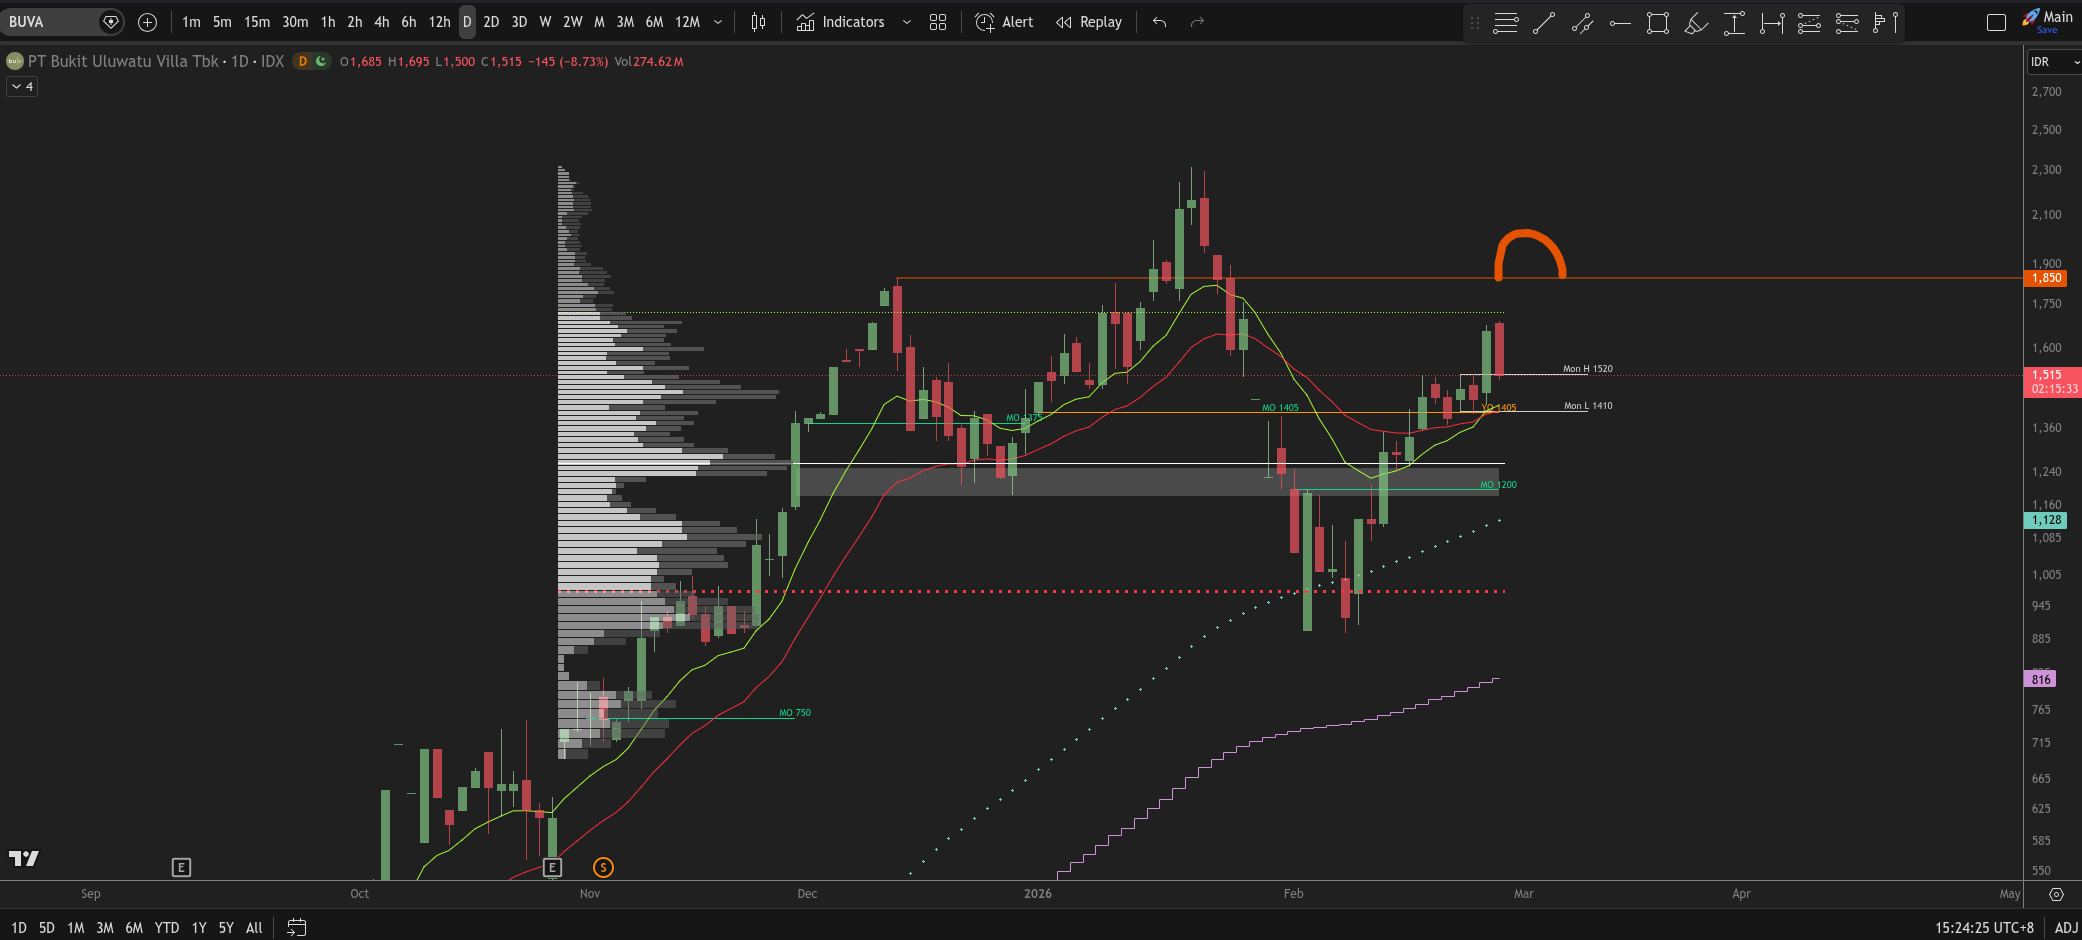Image resolution: width=2082 pixels, height=940 pixels.
Task: Click the symbol diamond badge next to BUVA
Action: pos(111,22)
